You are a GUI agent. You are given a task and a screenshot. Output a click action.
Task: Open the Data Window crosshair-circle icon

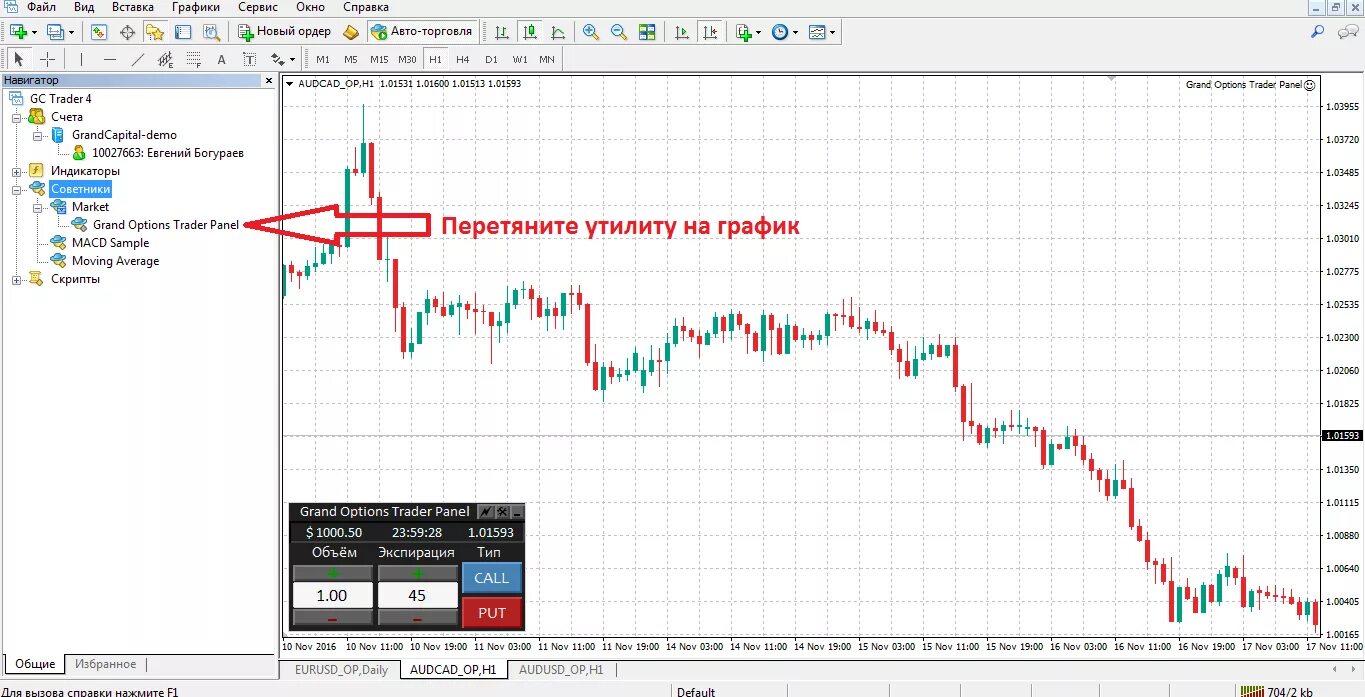[127, 32]
